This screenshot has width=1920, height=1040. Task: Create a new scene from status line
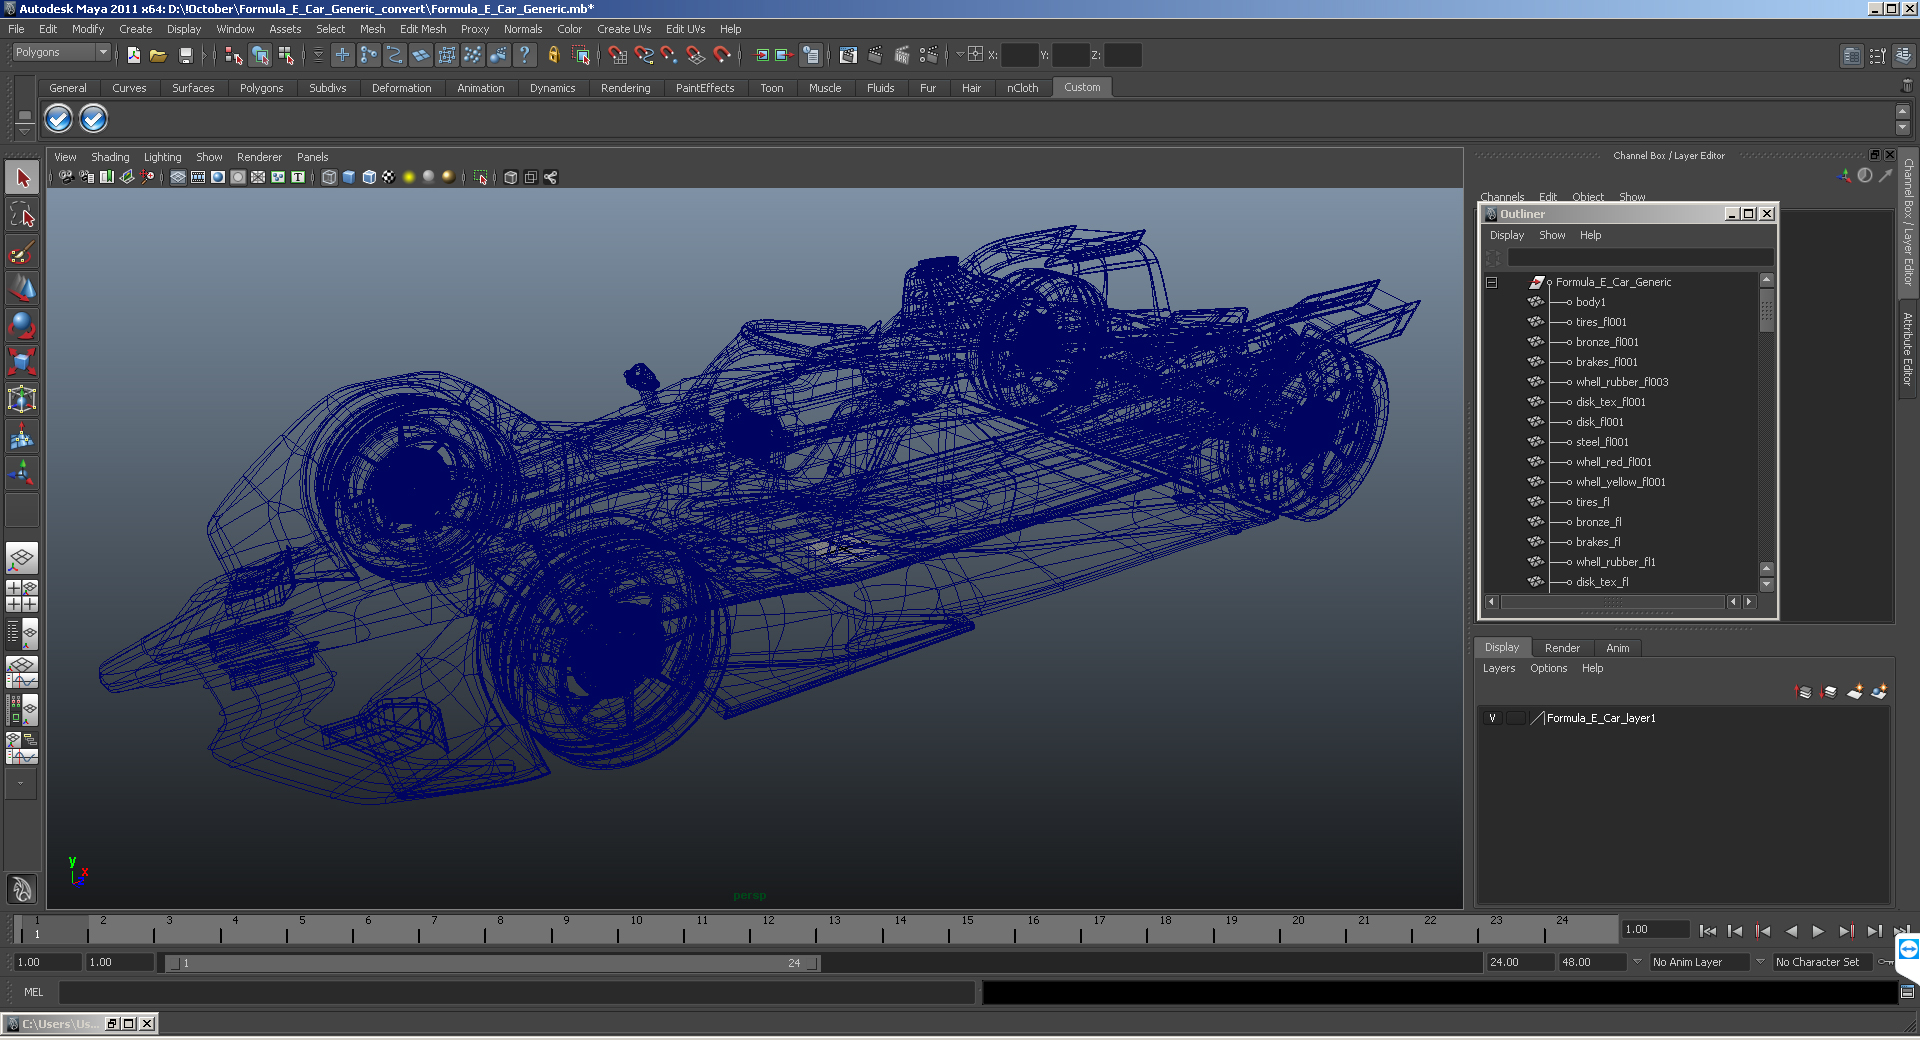[x=133, y=55]
